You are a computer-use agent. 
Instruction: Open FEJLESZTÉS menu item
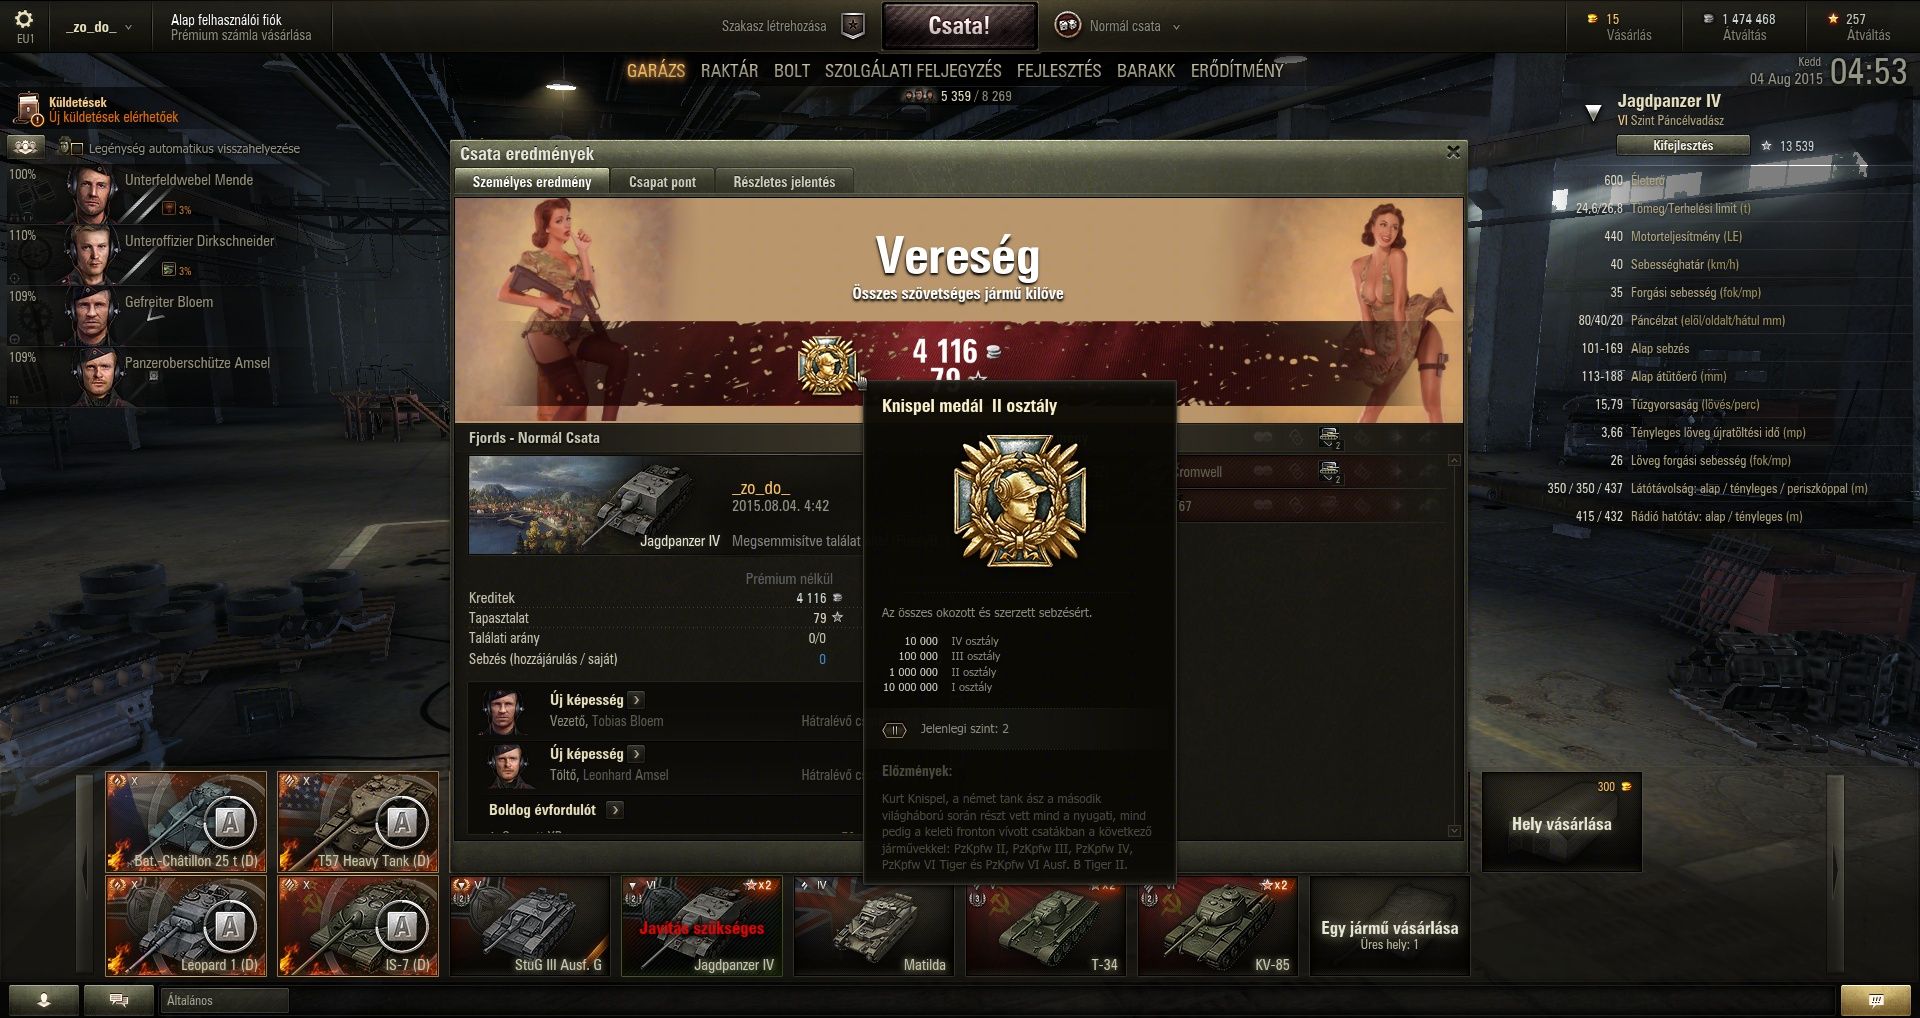point(1059,71)
